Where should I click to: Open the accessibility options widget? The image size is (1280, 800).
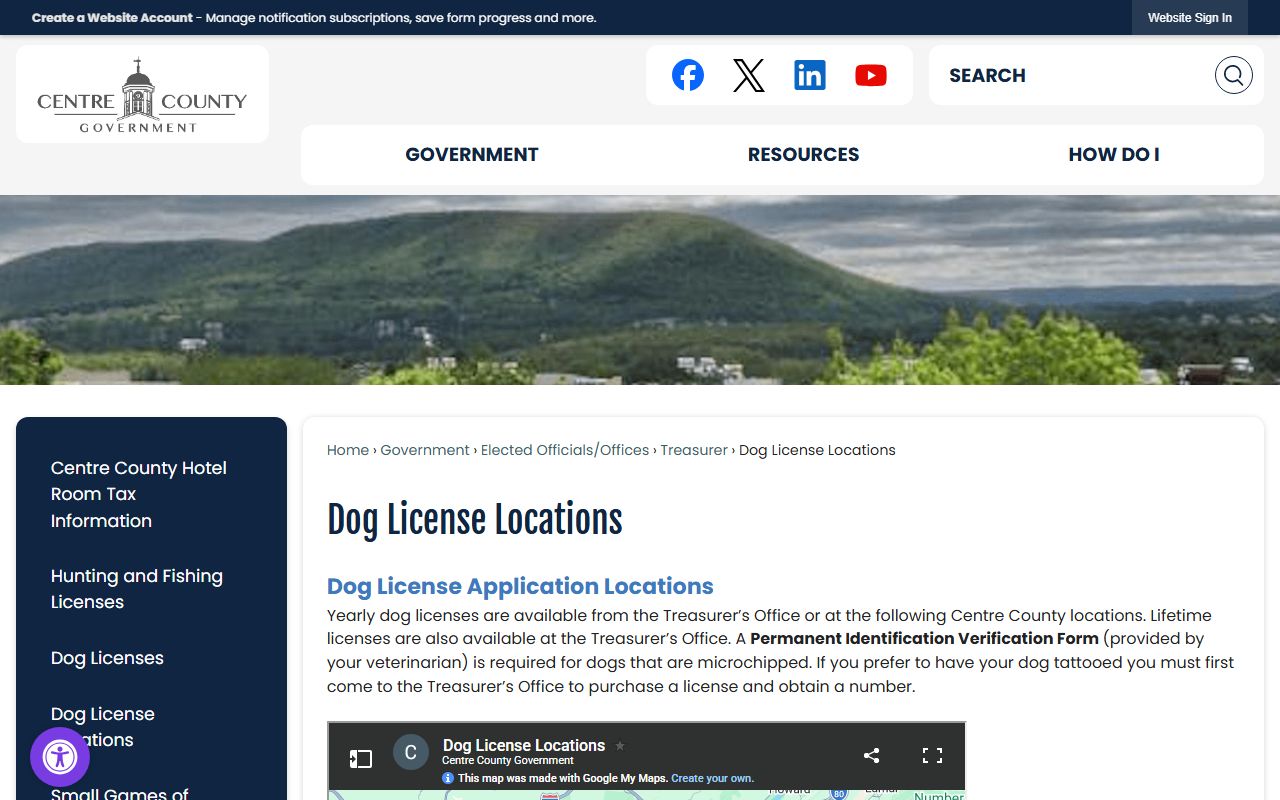point(60,757)
